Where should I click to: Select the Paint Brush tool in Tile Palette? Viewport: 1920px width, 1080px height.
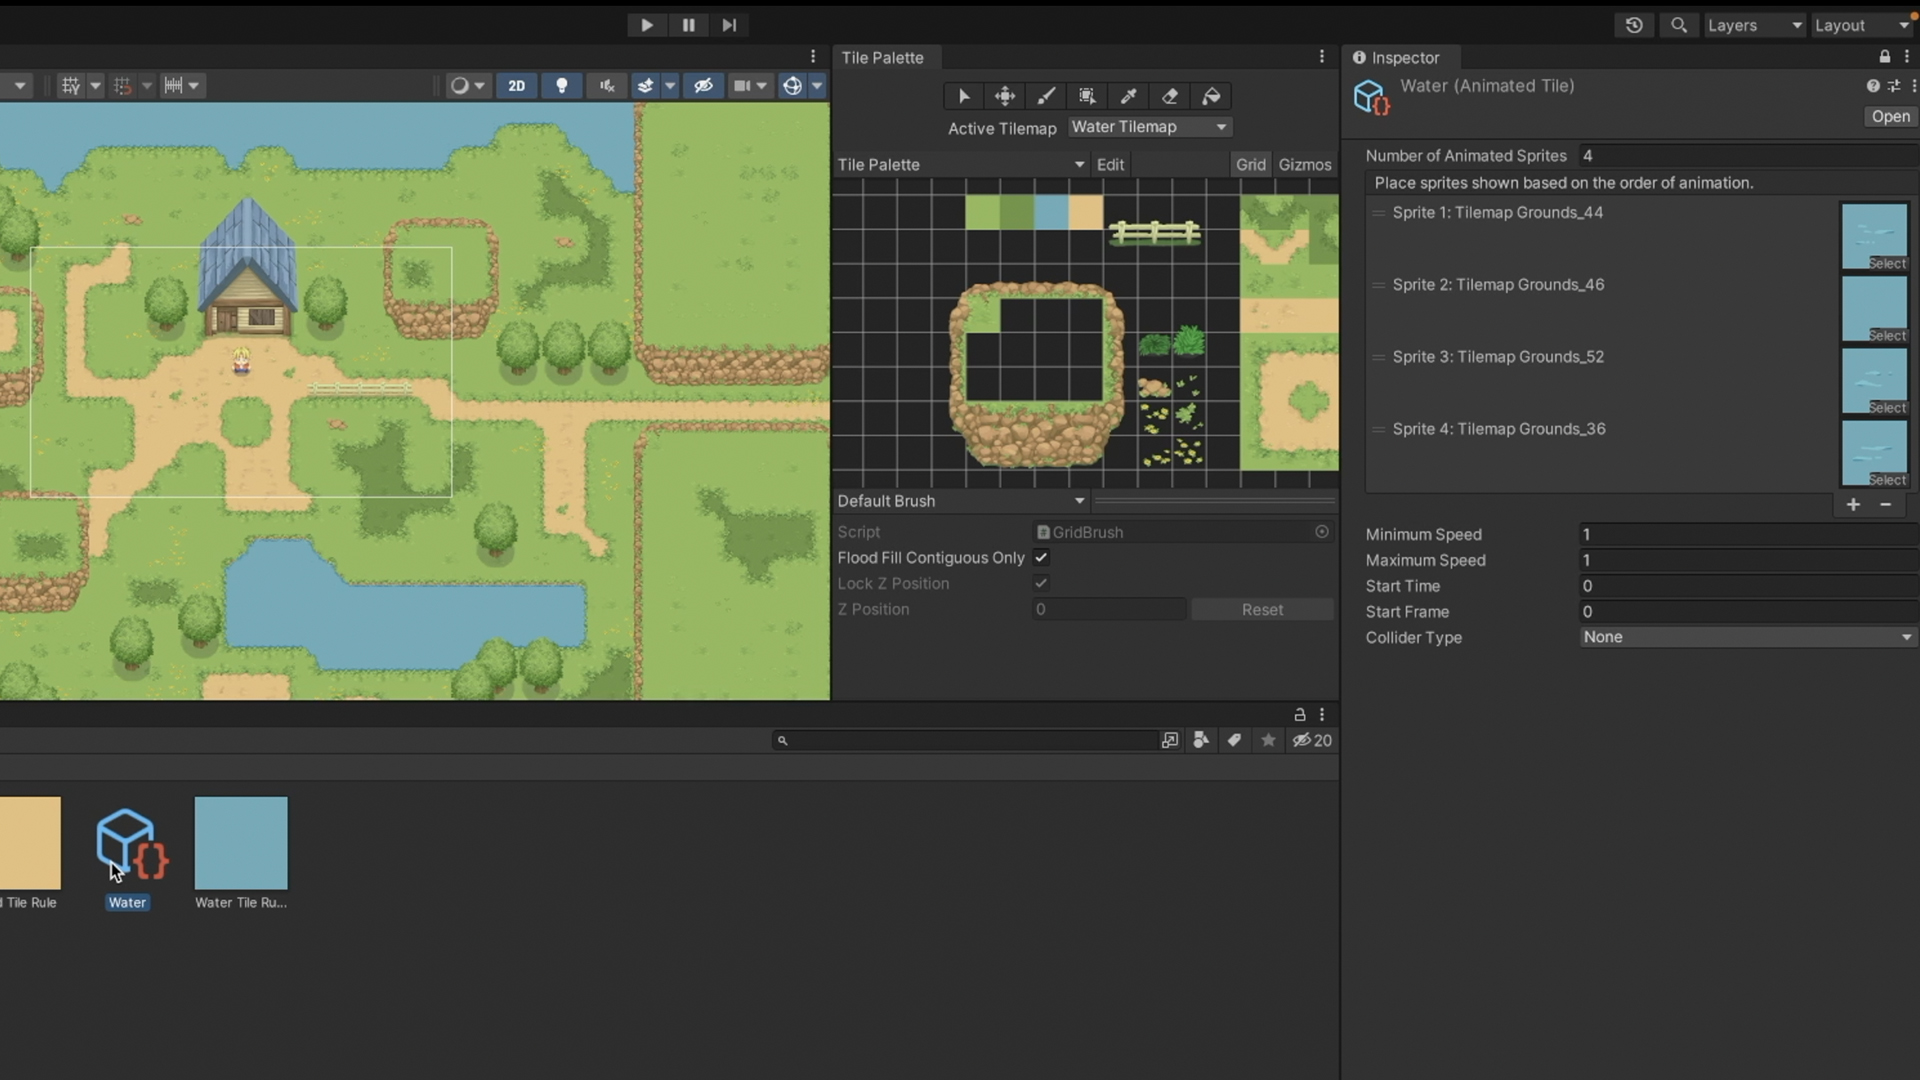[1046, 96]
